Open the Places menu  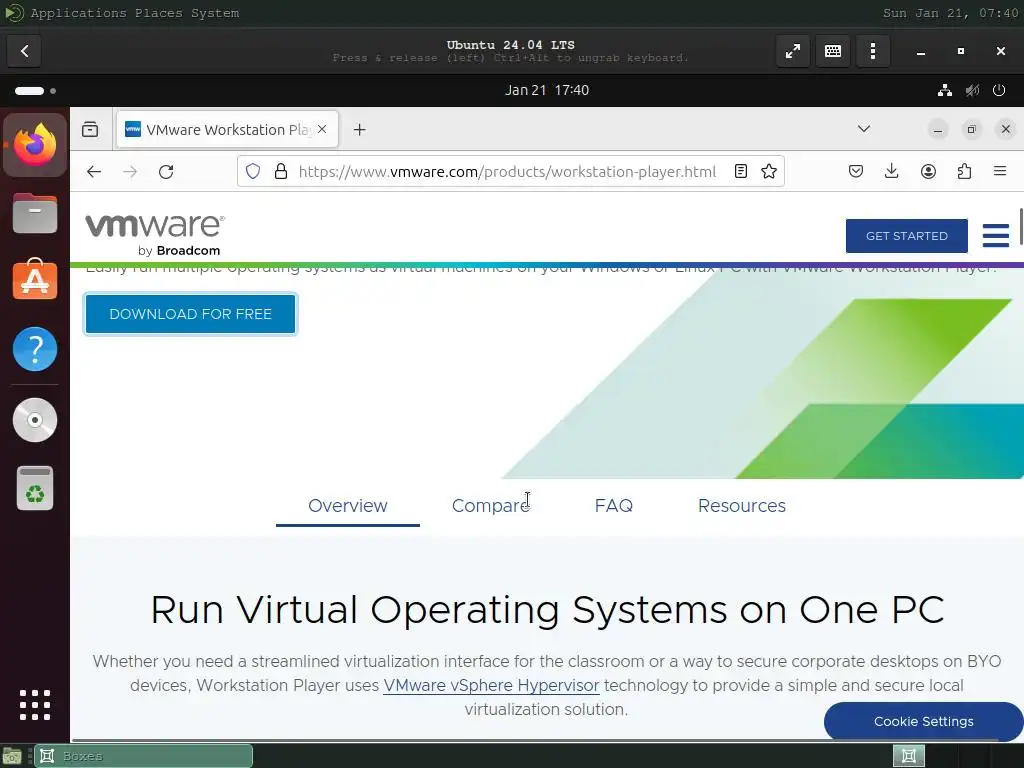click(159, 13)
